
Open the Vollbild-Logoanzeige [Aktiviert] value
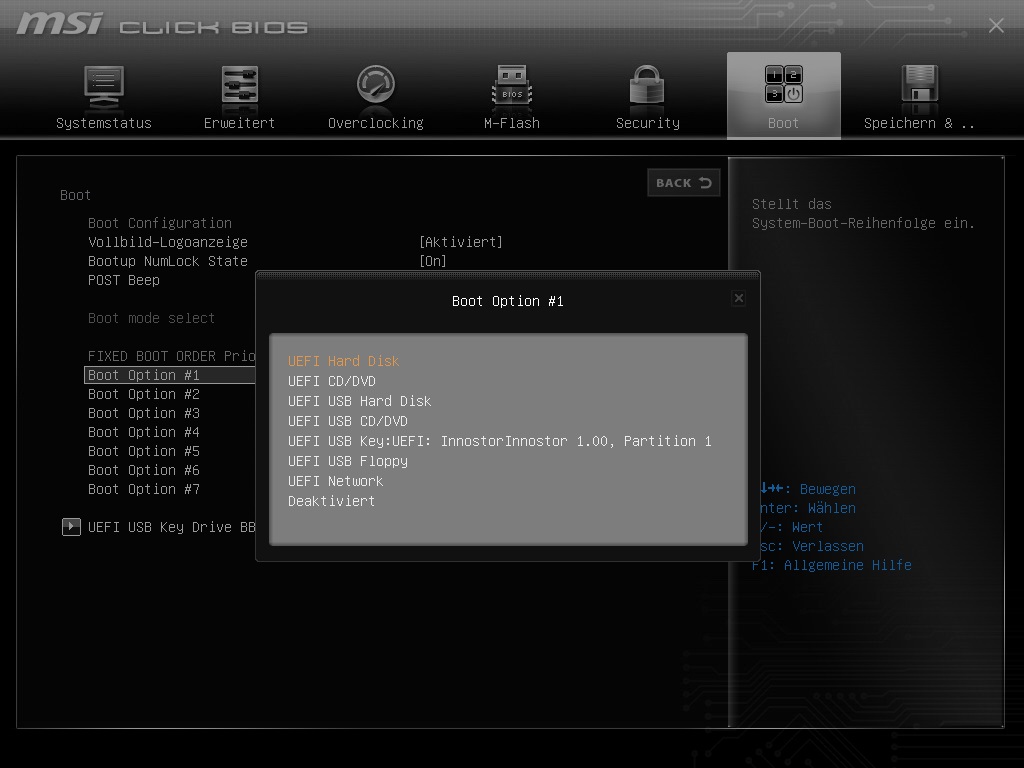[460, 242]
